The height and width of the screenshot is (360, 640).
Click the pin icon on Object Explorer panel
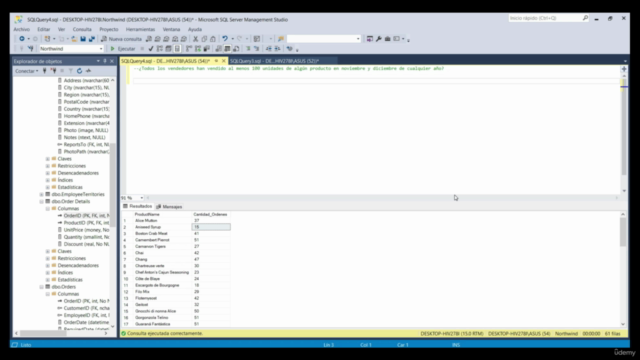pos(105,61)
